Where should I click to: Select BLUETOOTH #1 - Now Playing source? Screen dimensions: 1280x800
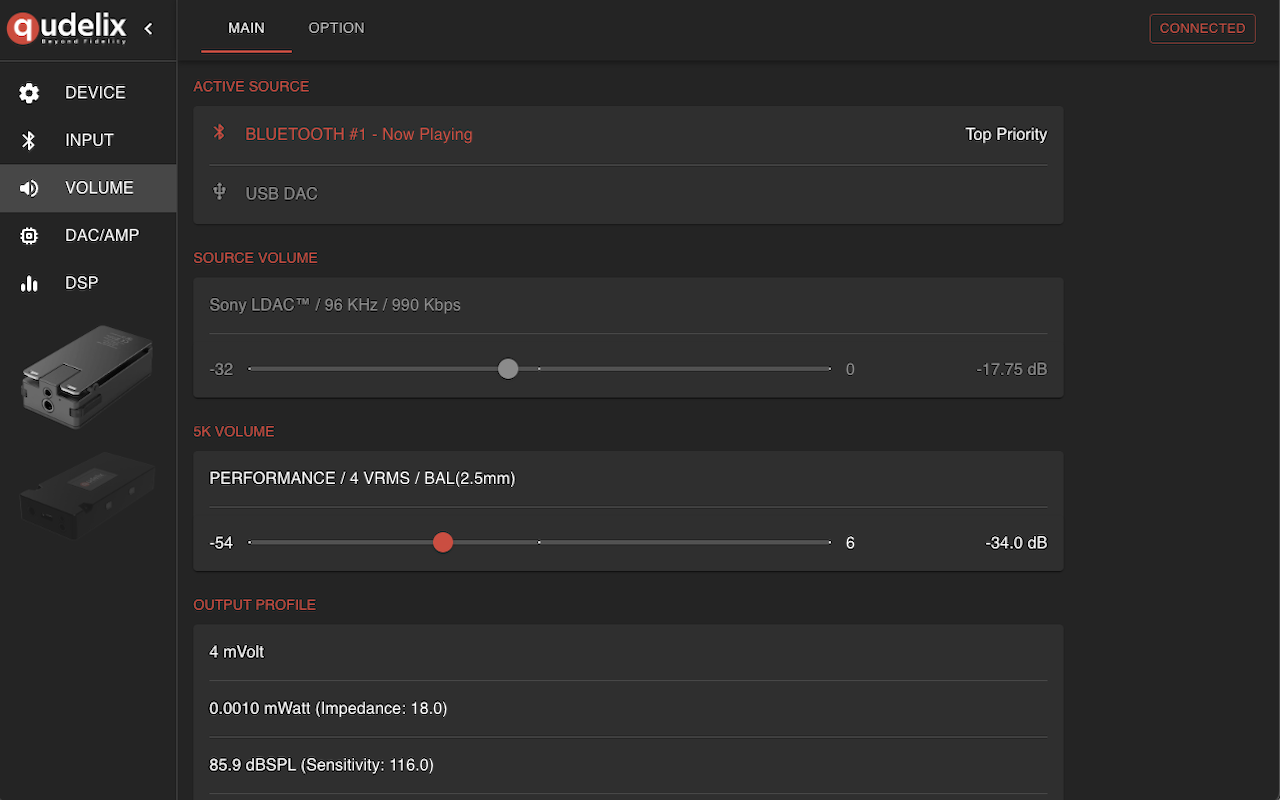point(359,134)
